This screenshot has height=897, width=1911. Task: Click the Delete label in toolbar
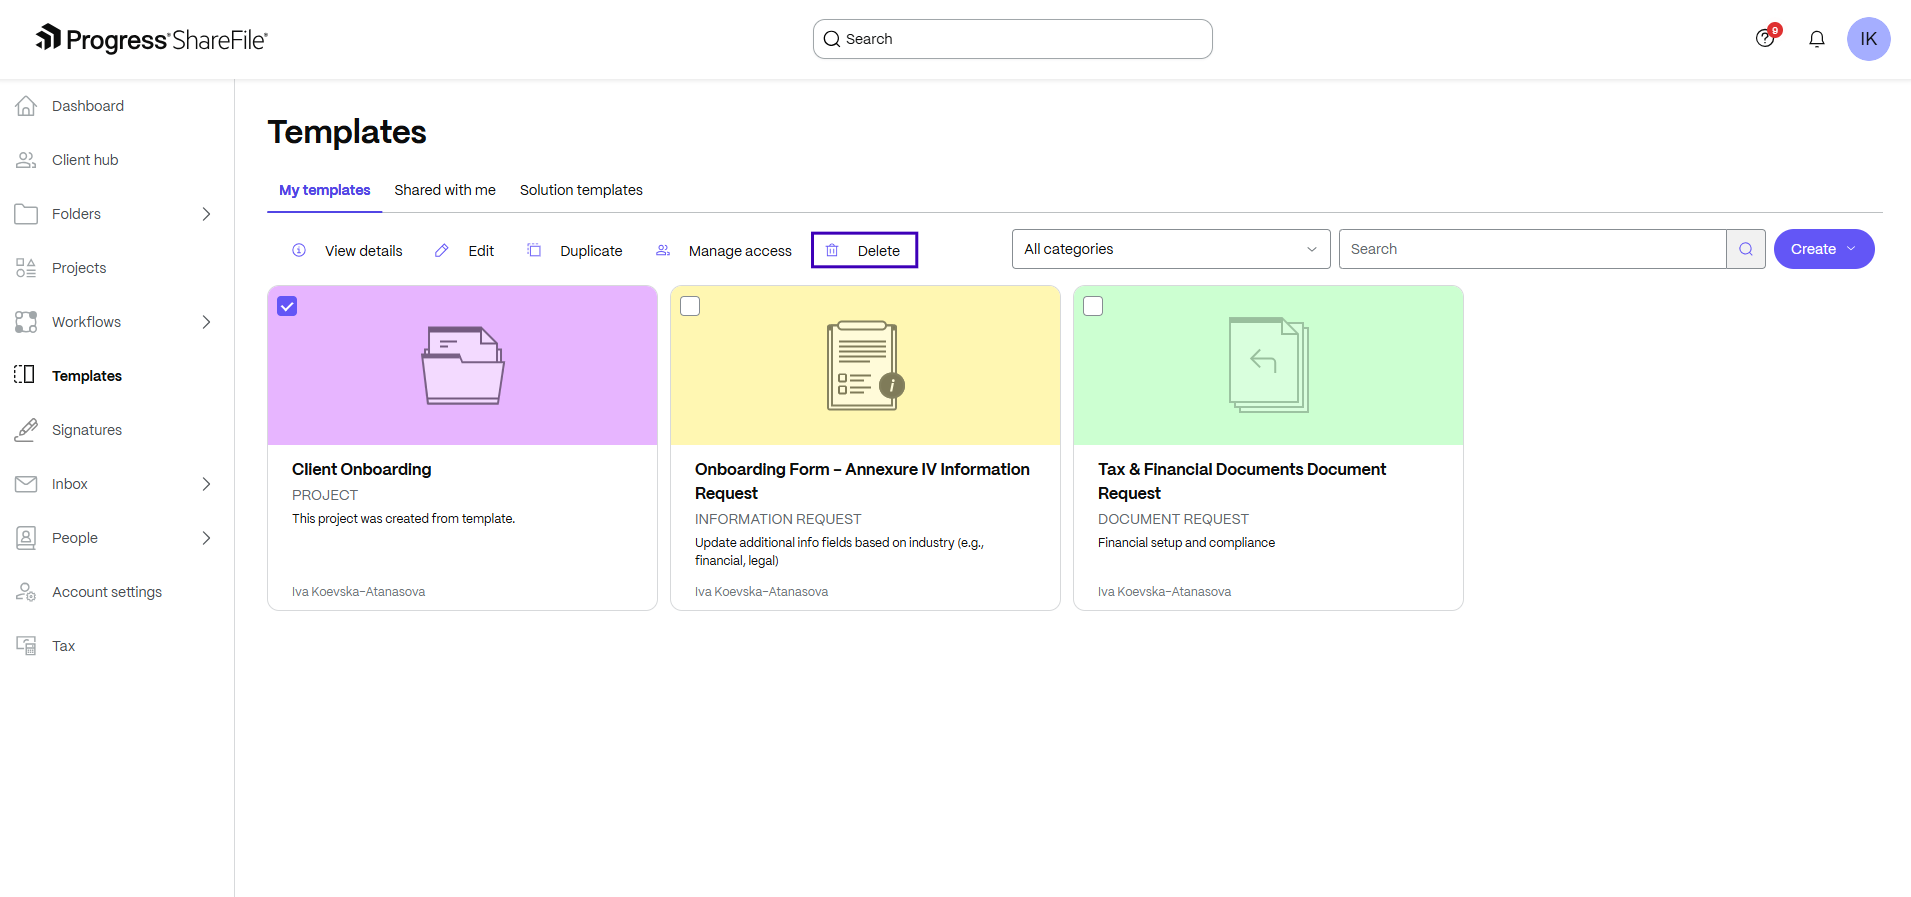[x=879, y=251]
